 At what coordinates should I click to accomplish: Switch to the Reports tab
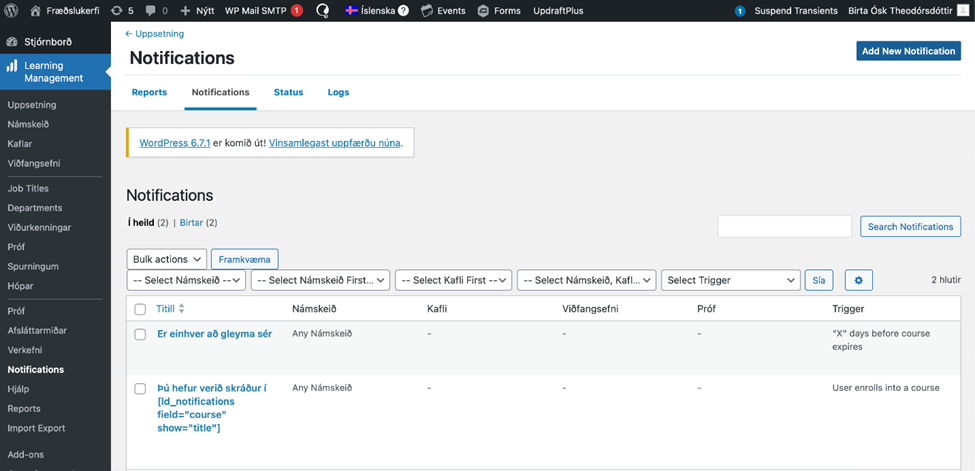(x=149, y=92)
